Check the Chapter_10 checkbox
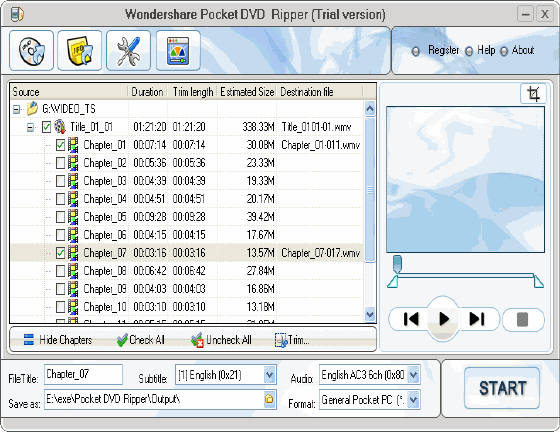 (60, 307)
